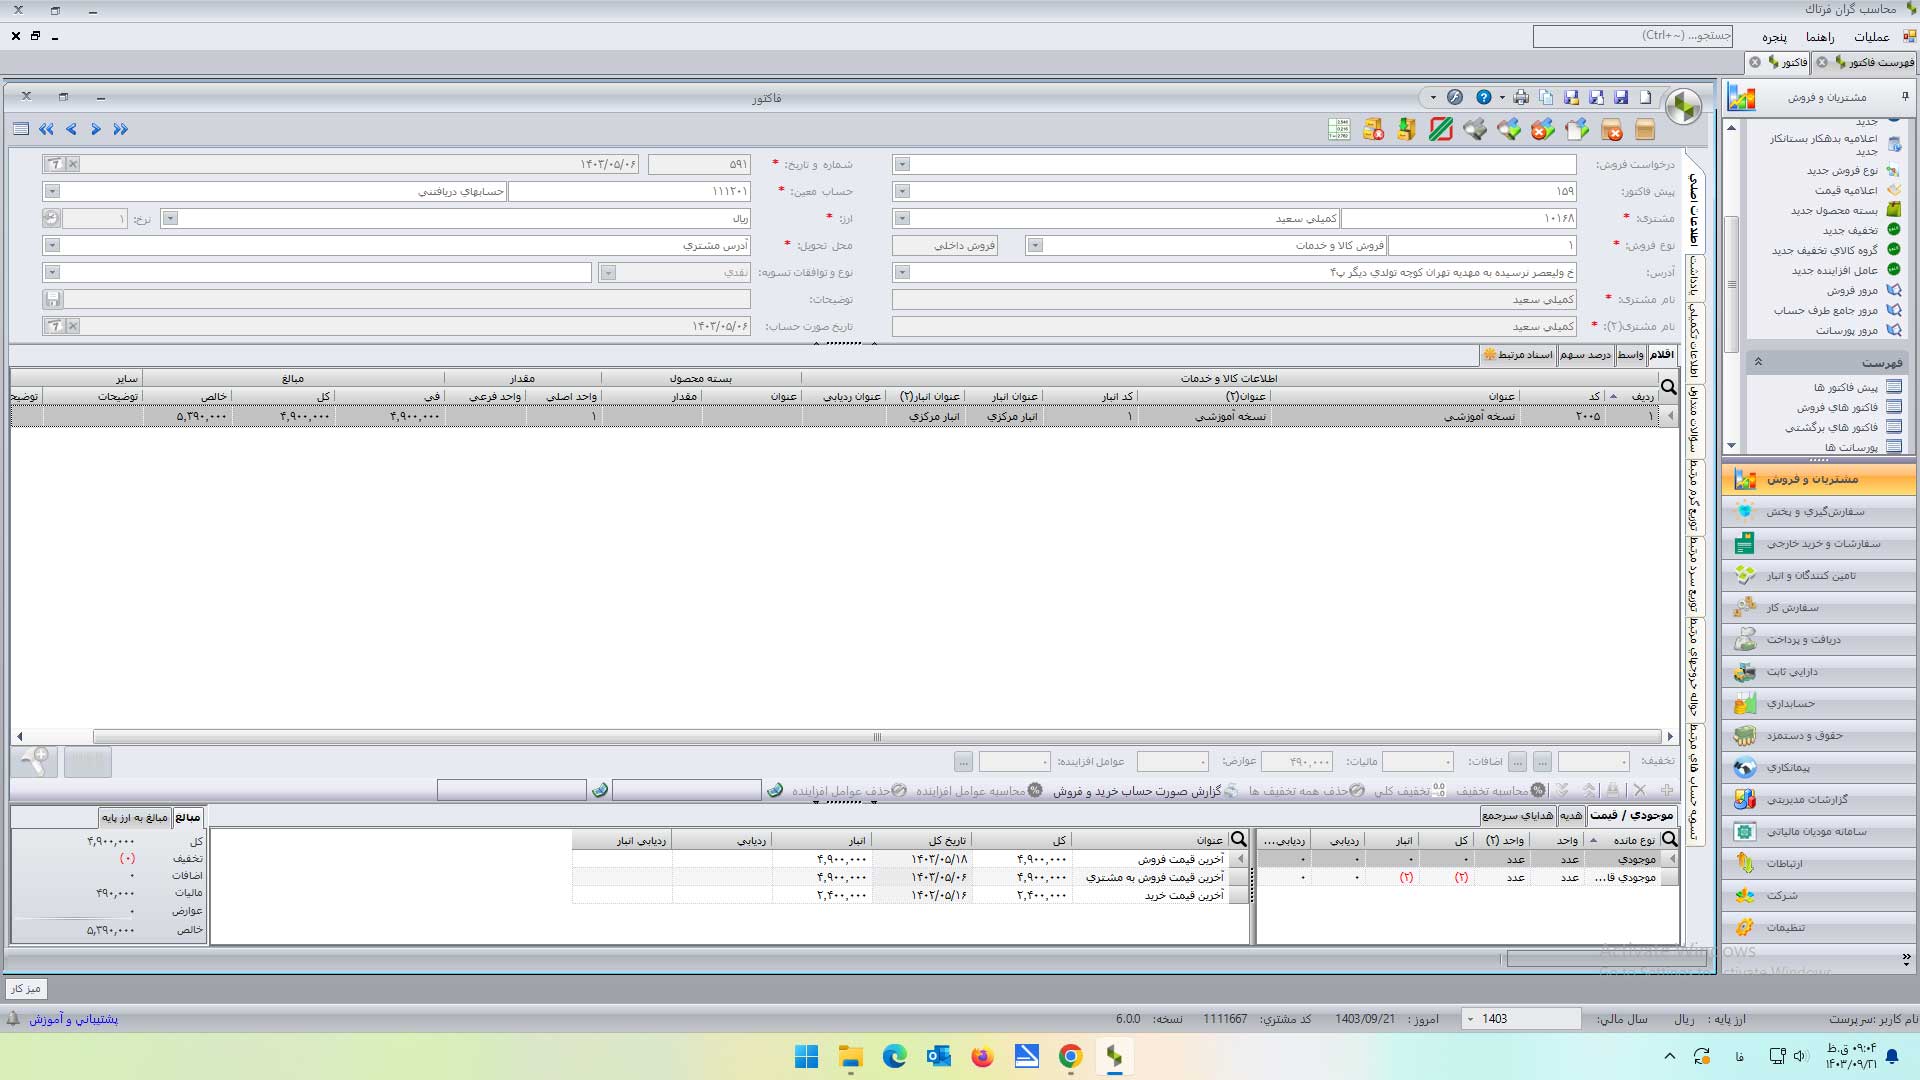Switch to the اسناد مرتبط tab

click(1518, 355)
